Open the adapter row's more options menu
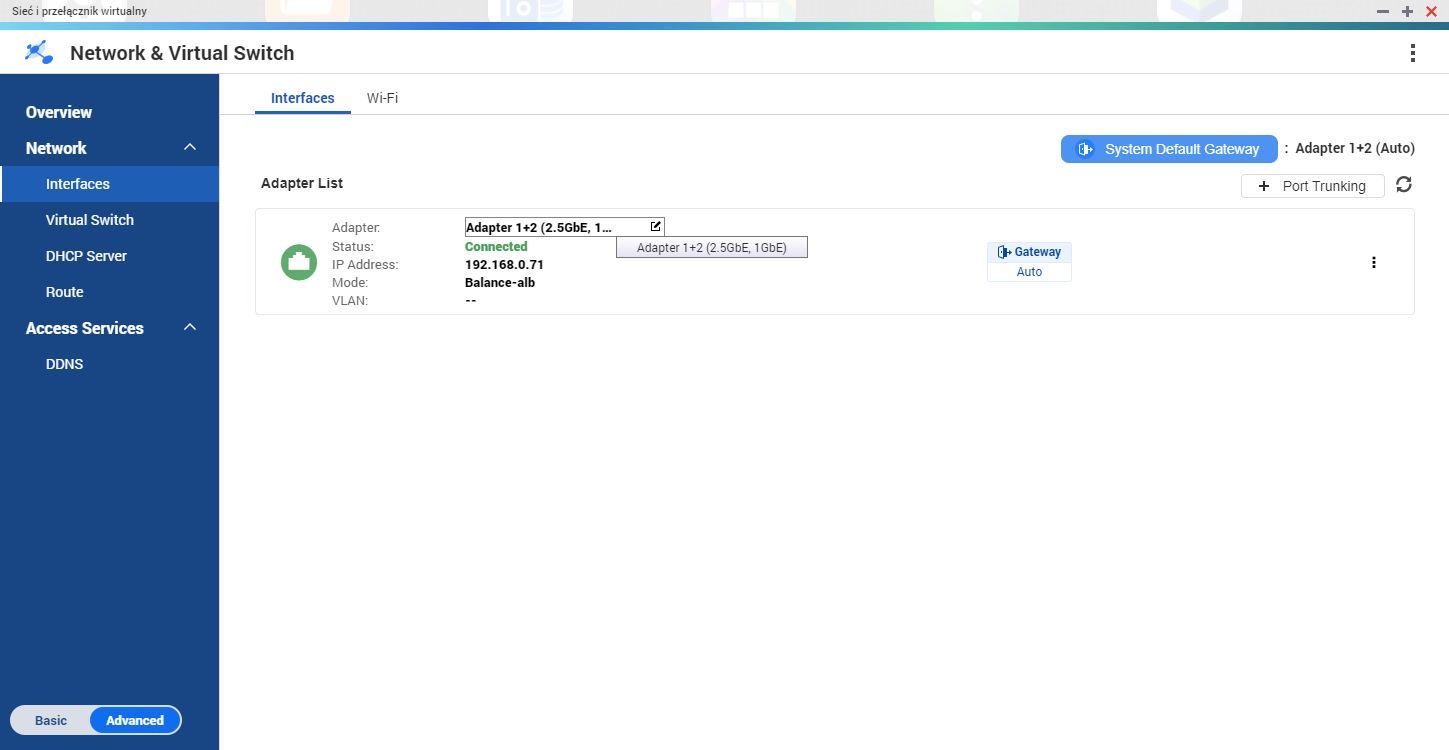Viewport: 1449px width, 750px height. click(1373, 262)
